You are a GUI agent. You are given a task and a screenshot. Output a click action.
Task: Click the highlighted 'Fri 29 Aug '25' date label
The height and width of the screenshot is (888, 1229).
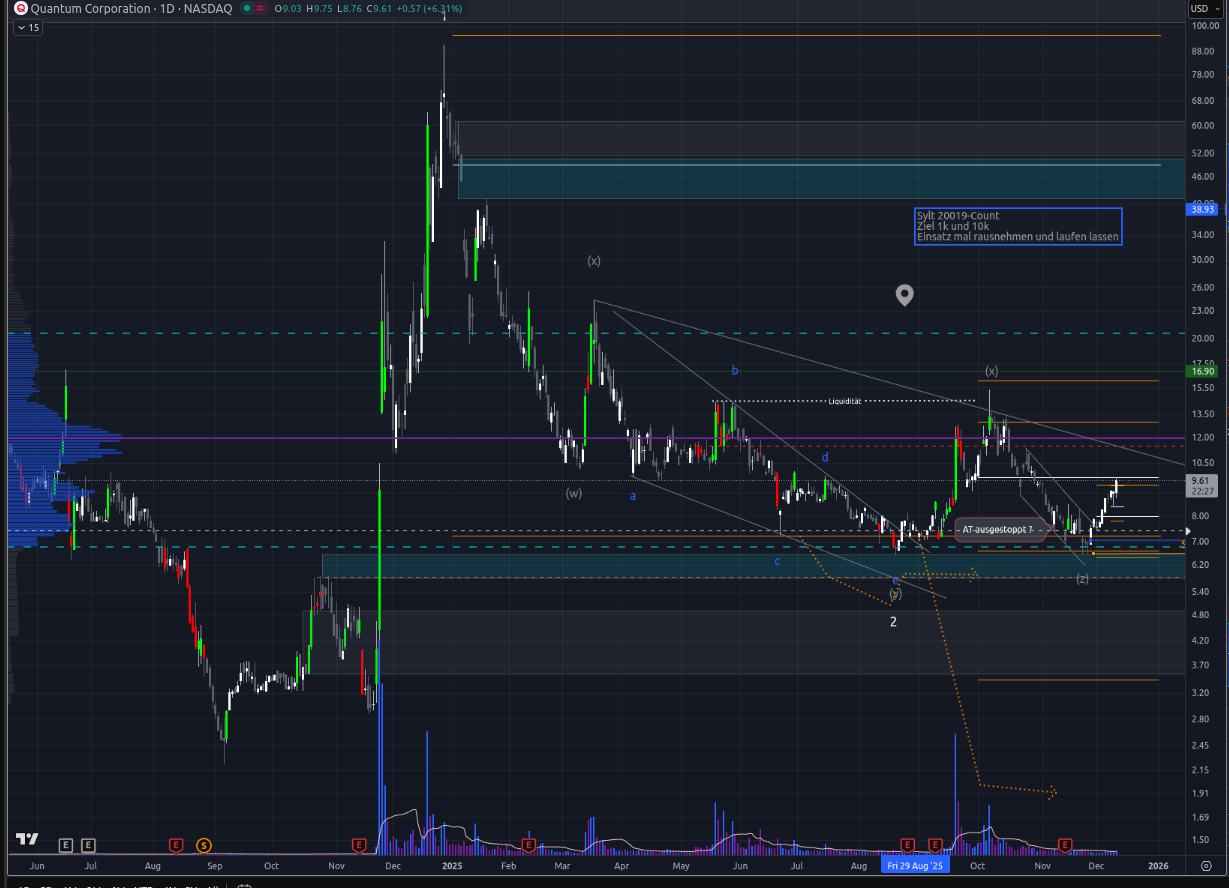click(x=914, y=864)
